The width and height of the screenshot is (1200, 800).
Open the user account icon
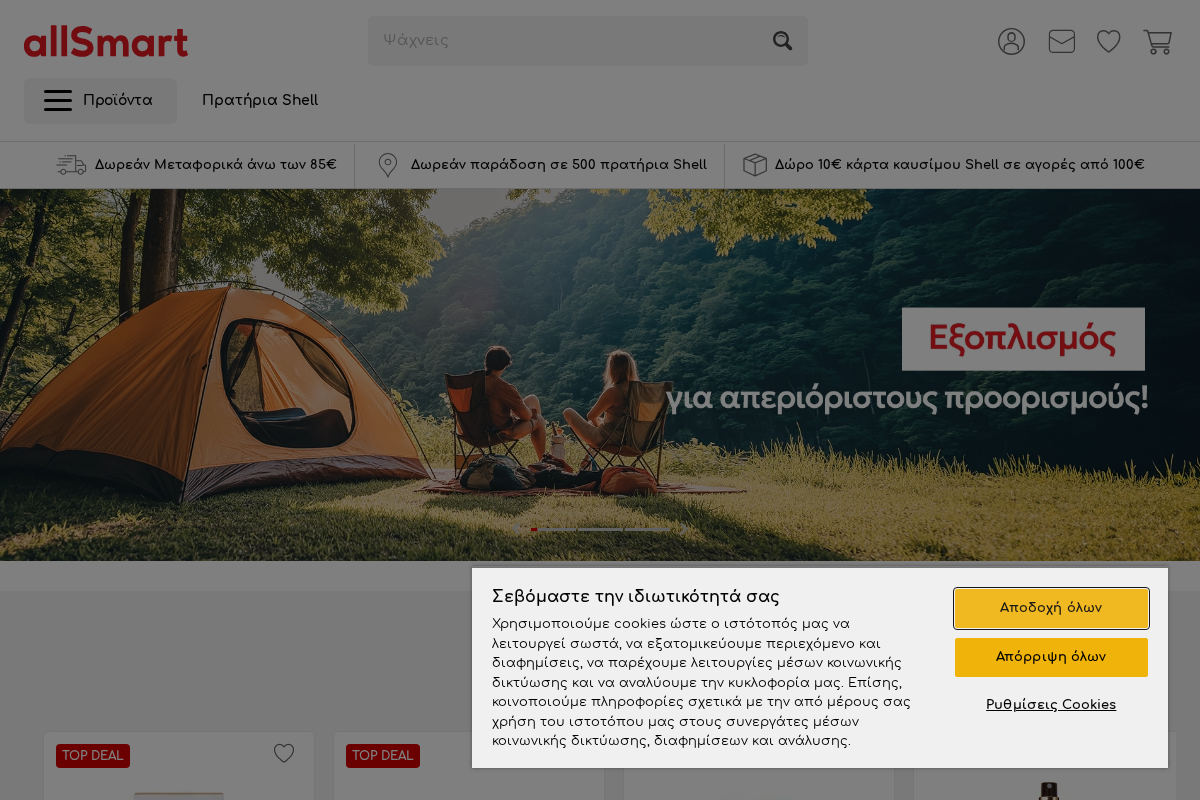click(1011, 41)
